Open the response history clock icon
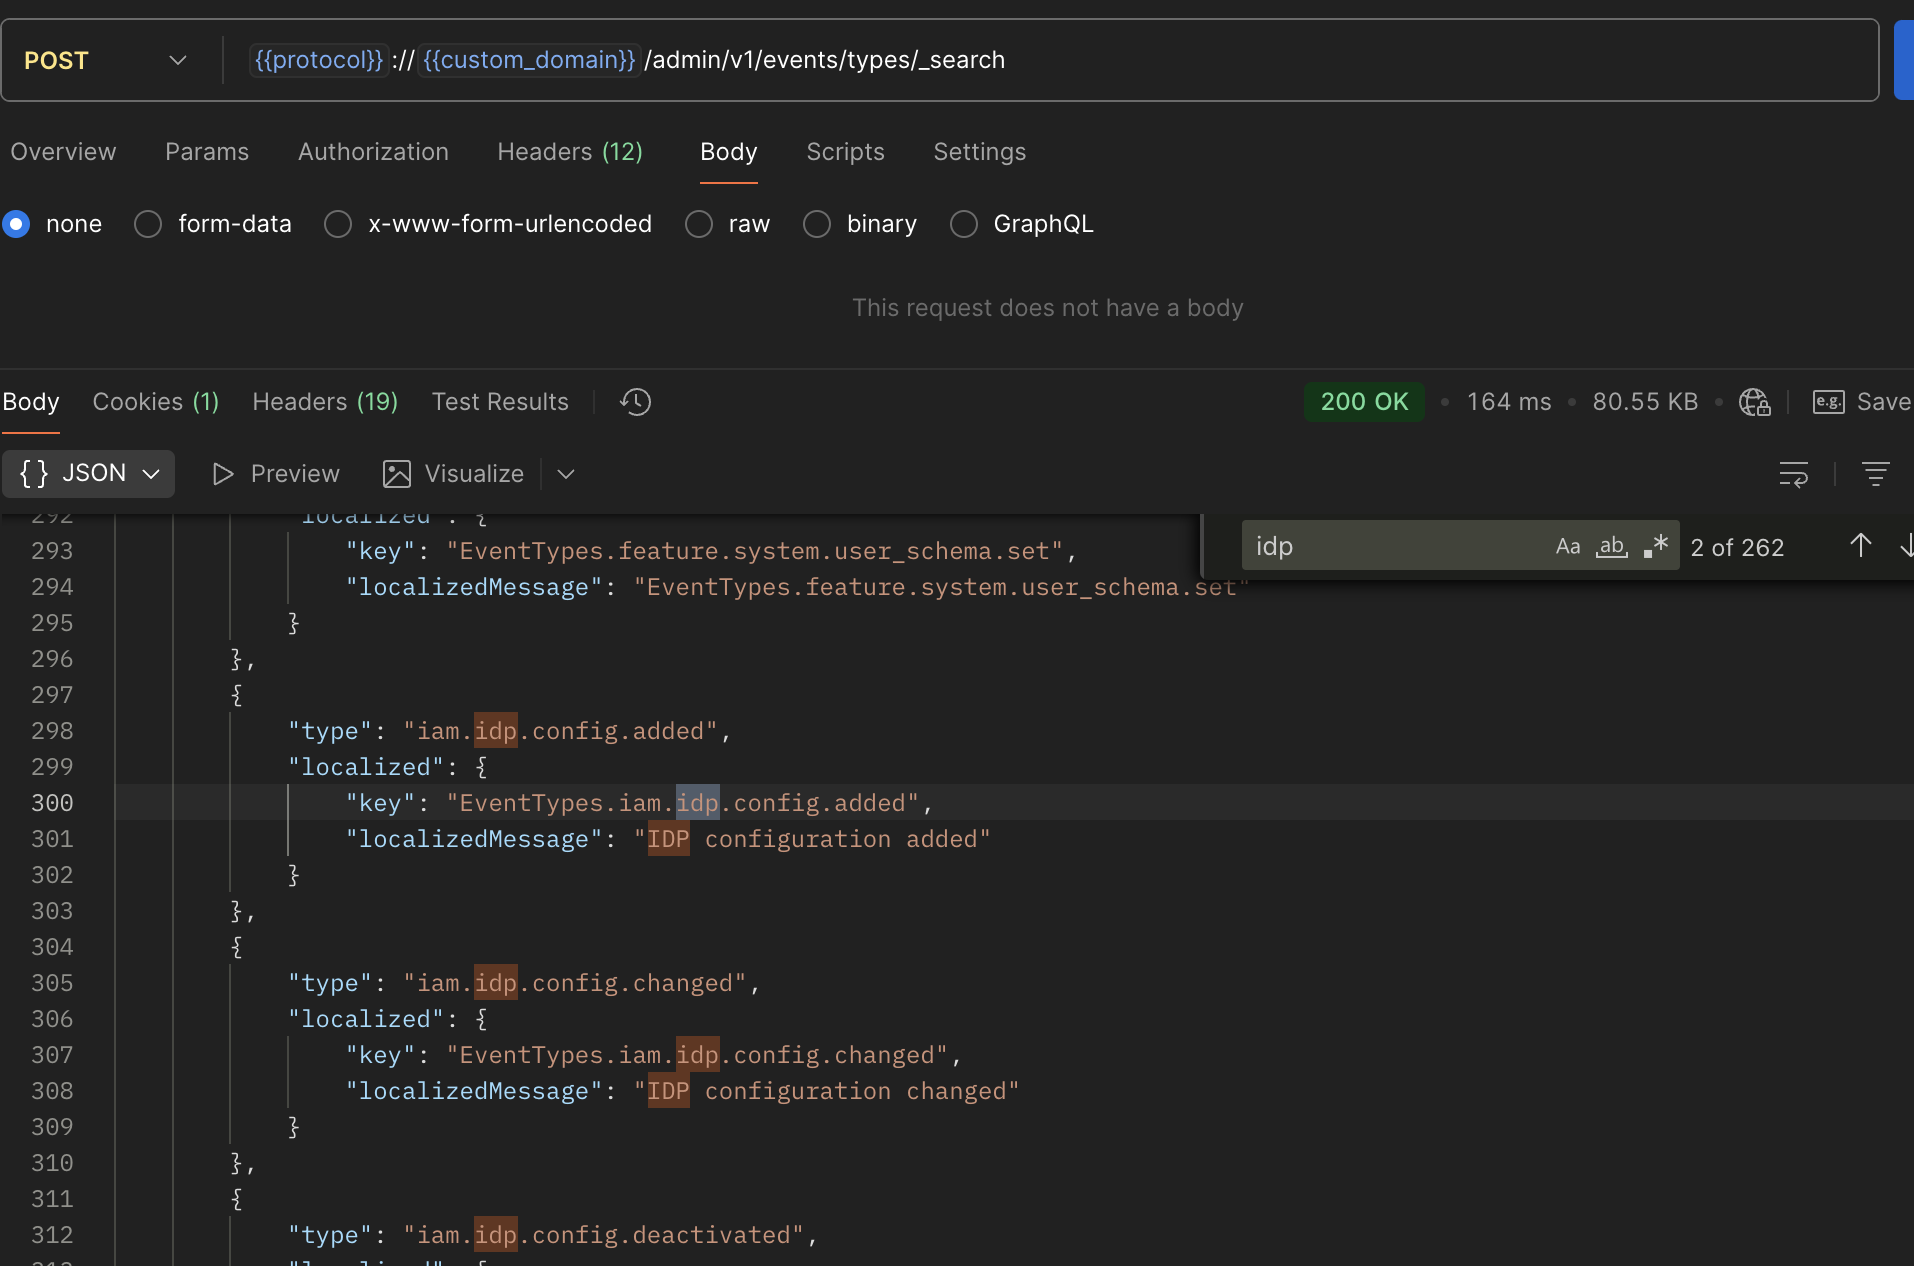The height and width of the screenshot is (1266, 1914). point(635,402)
